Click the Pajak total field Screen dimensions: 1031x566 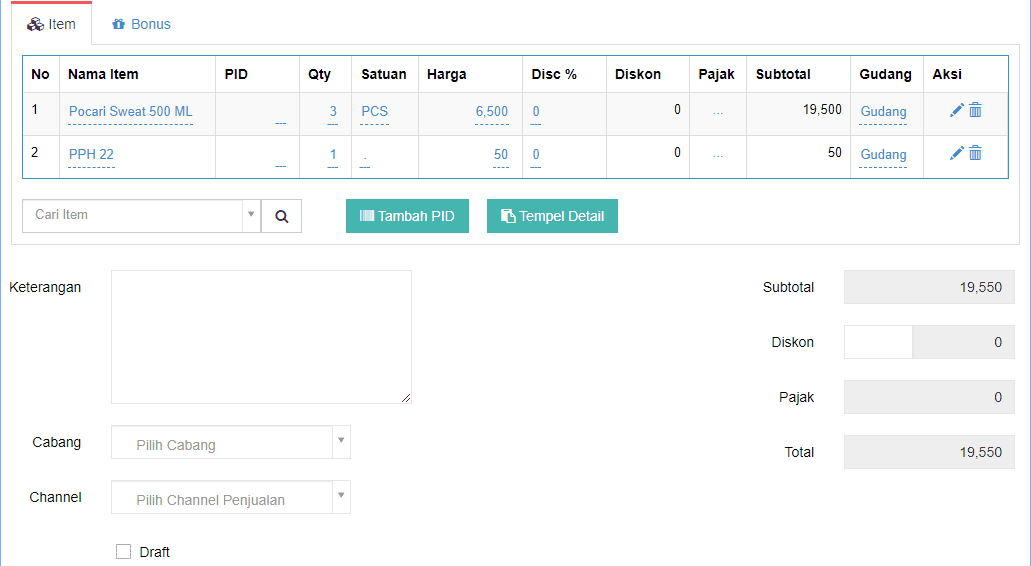pyautogui.click(x=929, y=397)
